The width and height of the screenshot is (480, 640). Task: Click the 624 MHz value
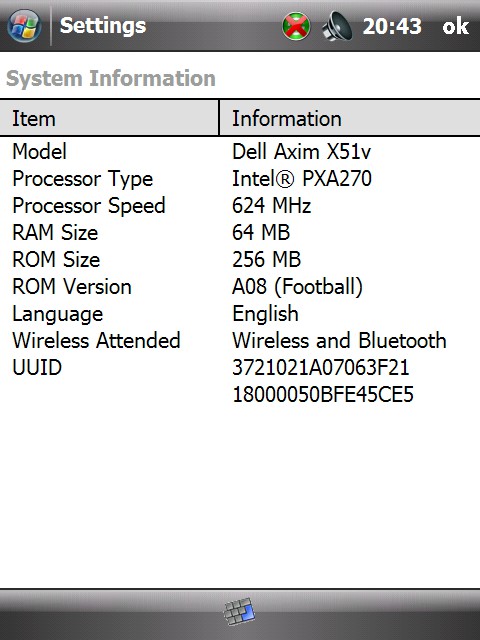click(x=272, y=205)
